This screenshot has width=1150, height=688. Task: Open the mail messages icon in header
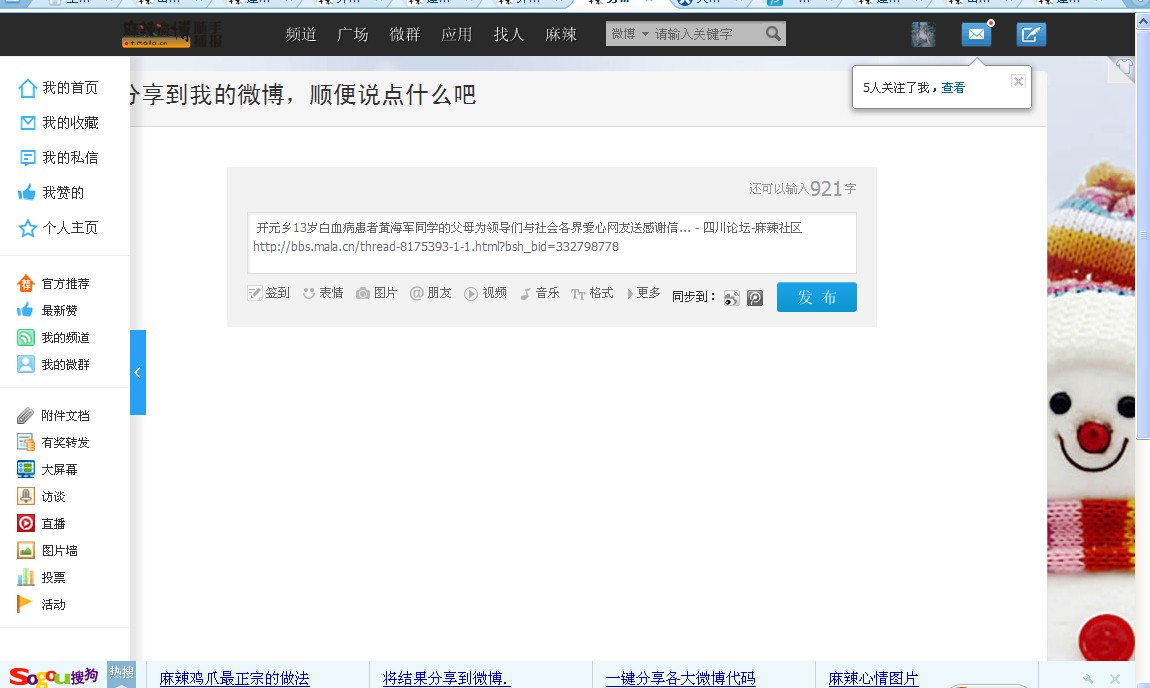(976, 35)
